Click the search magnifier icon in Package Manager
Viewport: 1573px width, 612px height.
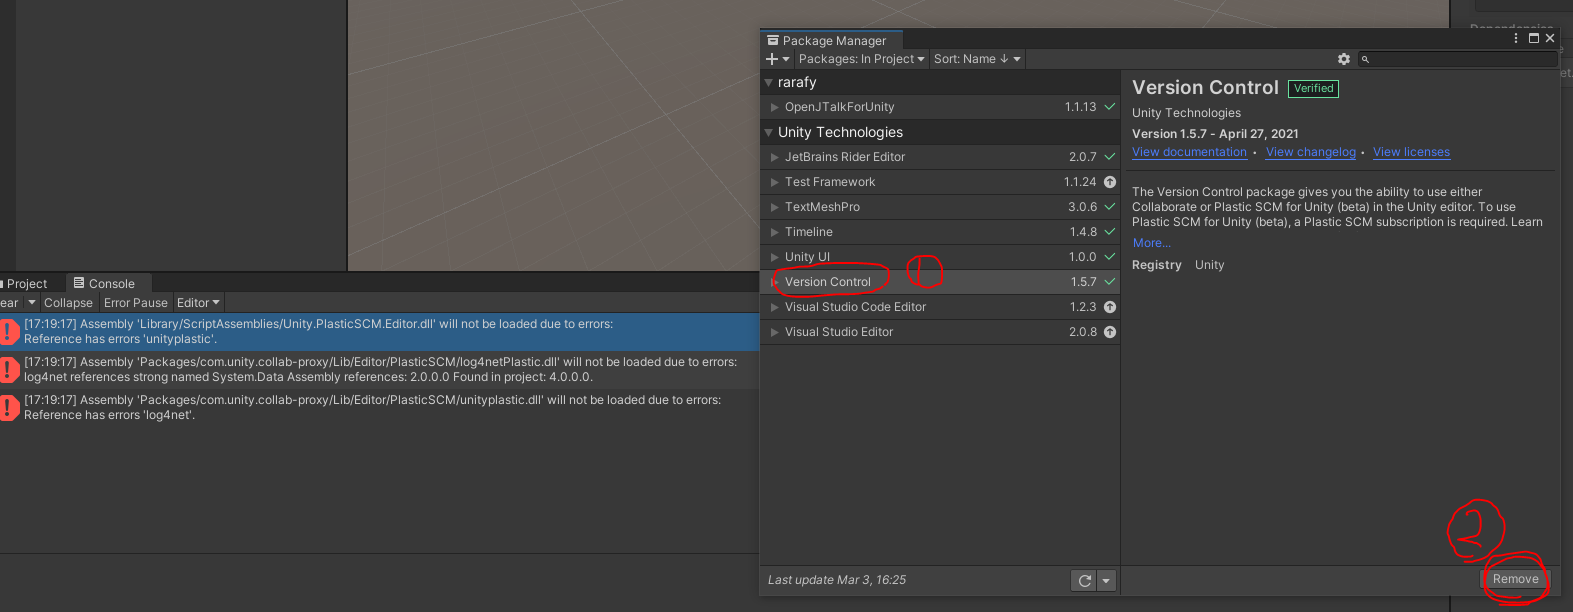click(x=1365, y=60)
